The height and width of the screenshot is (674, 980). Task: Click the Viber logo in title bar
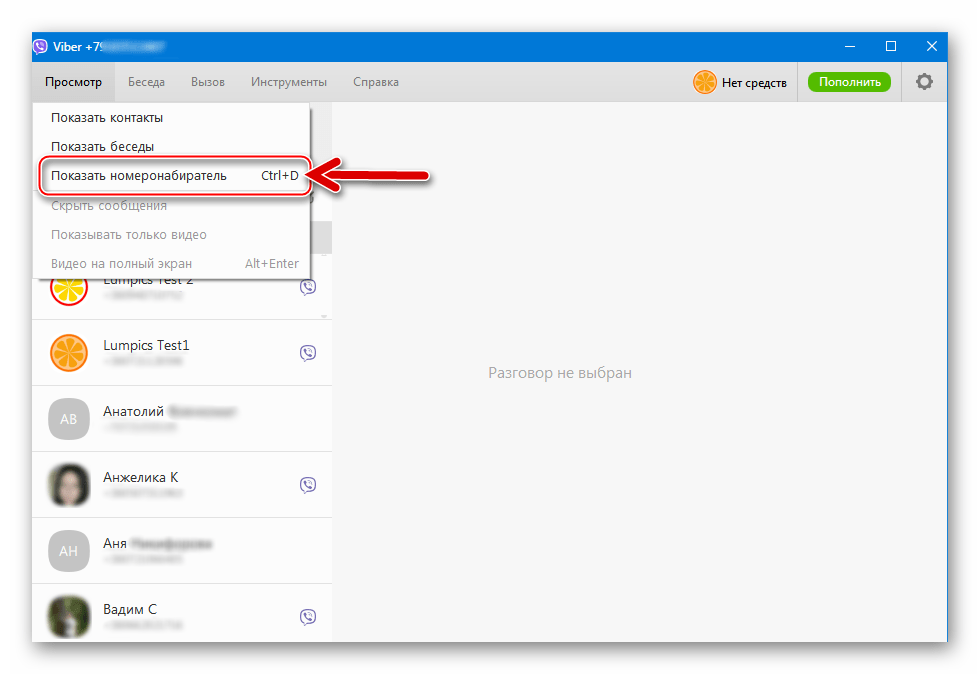tap(41, 47)
